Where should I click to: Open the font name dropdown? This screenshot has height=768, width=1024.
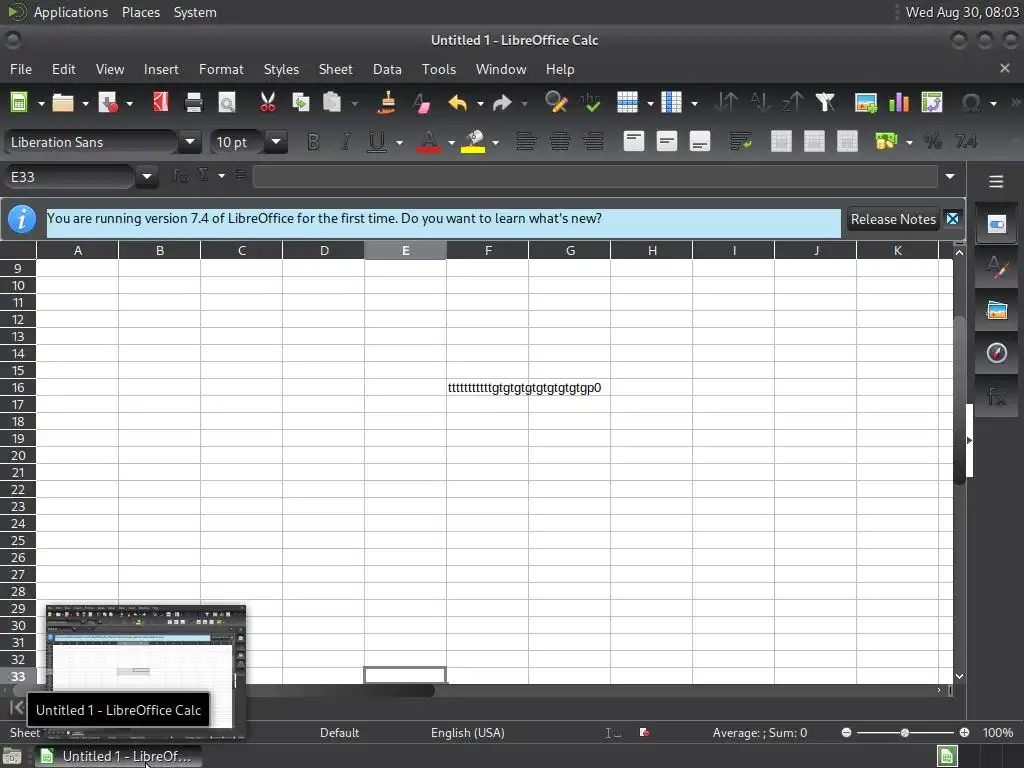(x=190, y=142)
